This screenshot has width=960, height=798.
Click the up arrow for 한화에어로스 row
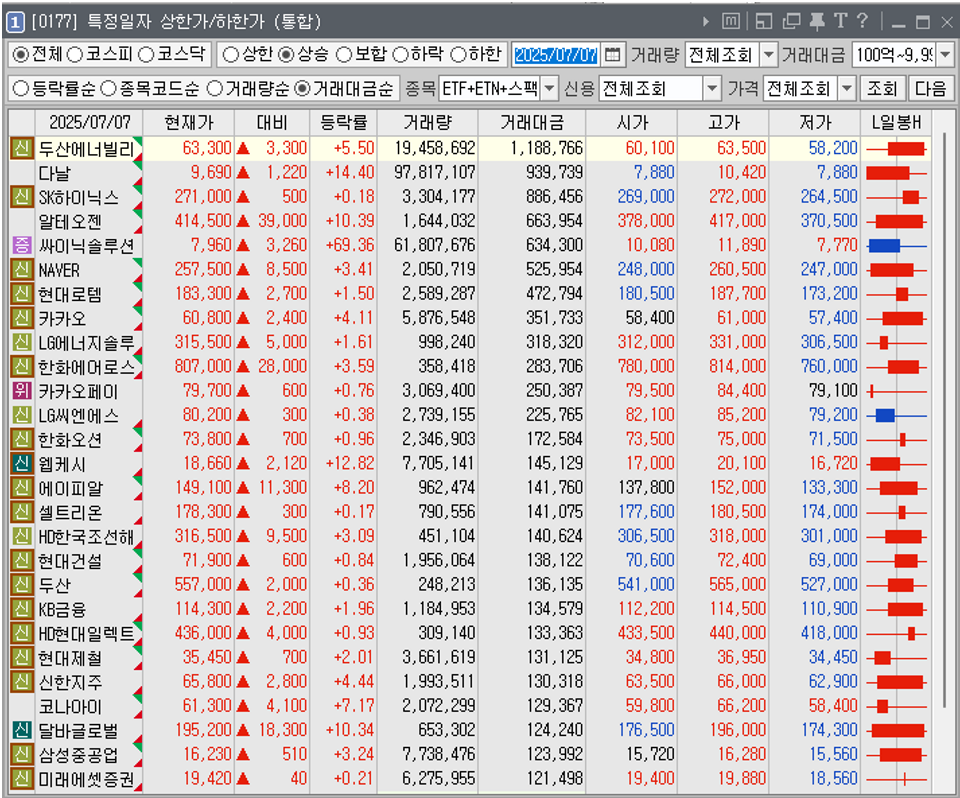(243, 367)
